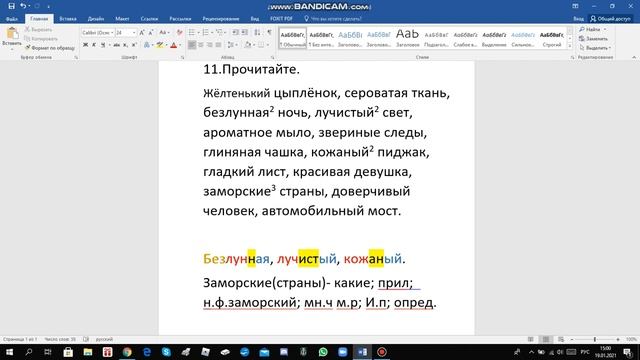Open WhatsApp from the taskbar
Image resolution: width=640 pixels, height=360 pixels.
tap(323, 352)
